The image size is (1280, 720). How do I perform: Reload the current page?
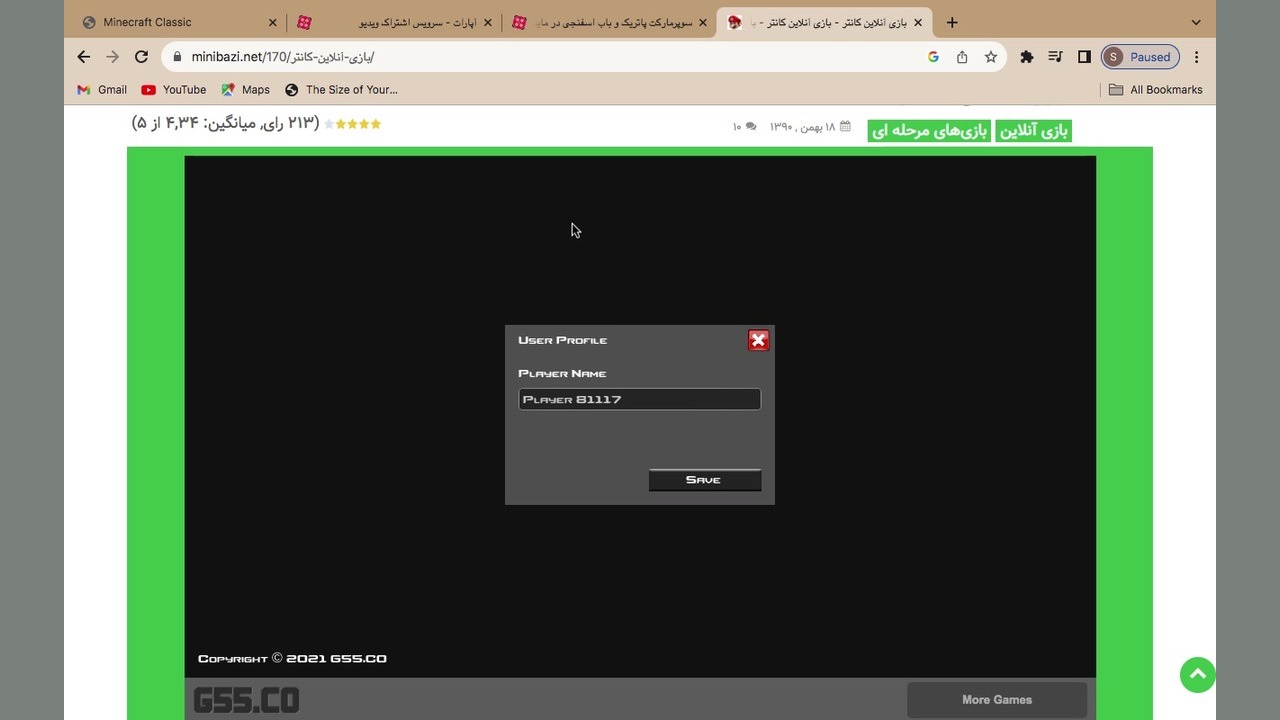click(142, 57)
